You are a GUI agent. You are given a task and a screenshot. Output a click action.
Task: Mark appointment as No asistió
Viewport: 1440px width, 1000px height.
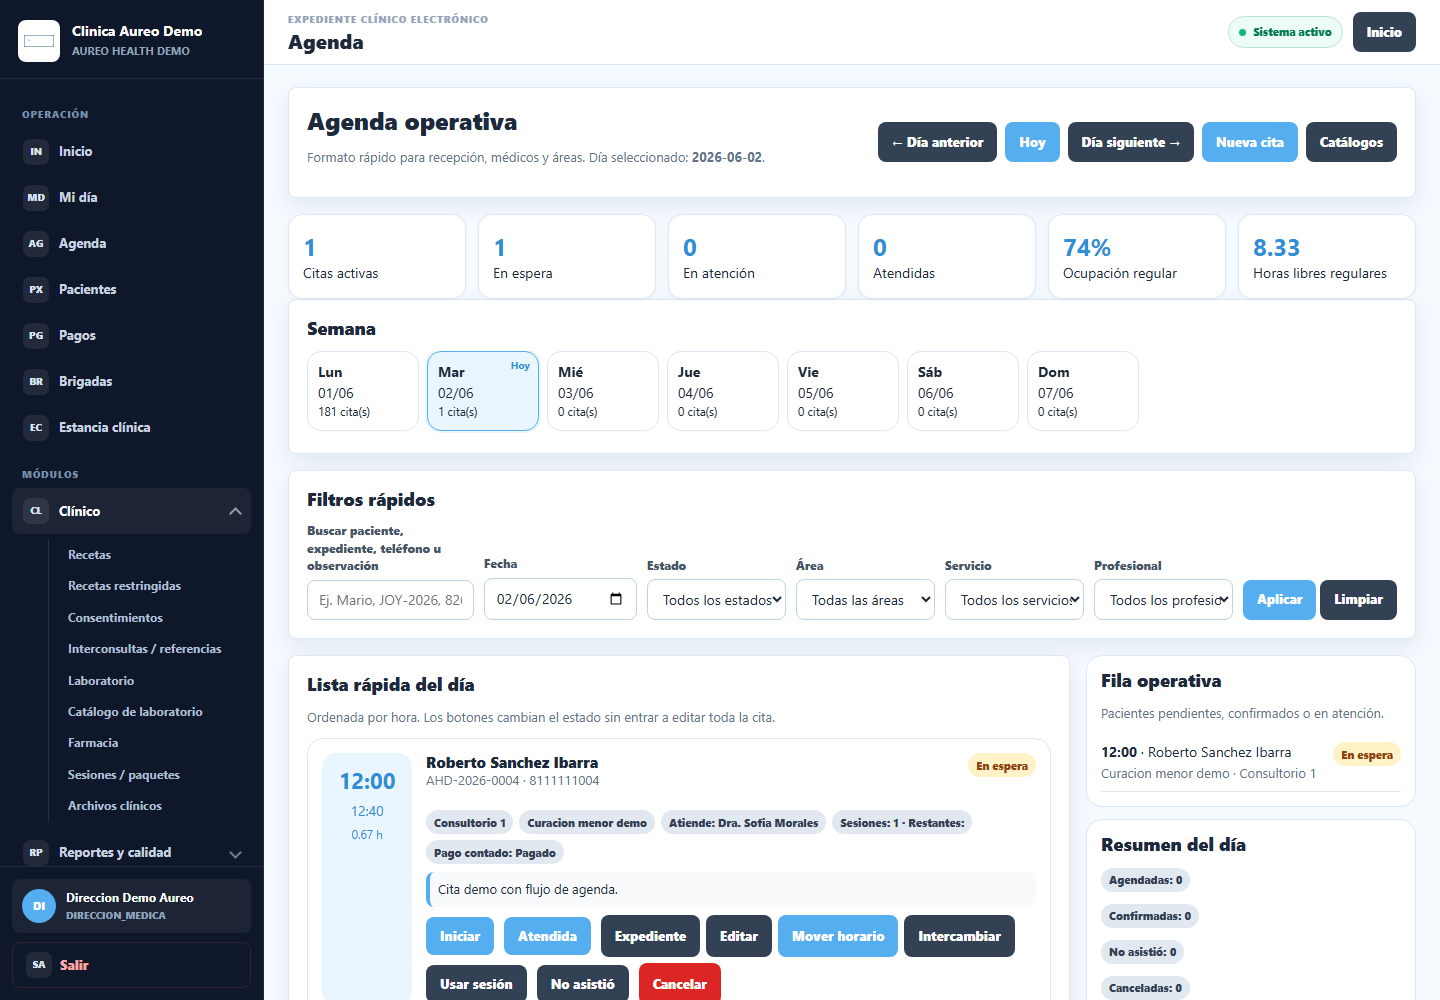click(x=583, y=983)
